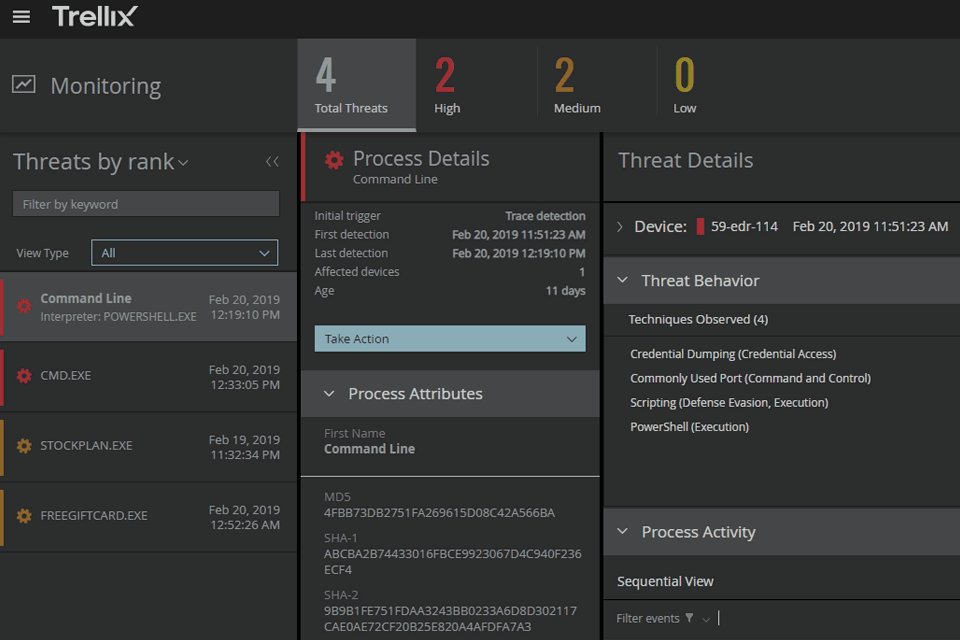Collapse the Process Attributes section

point(329,393)
